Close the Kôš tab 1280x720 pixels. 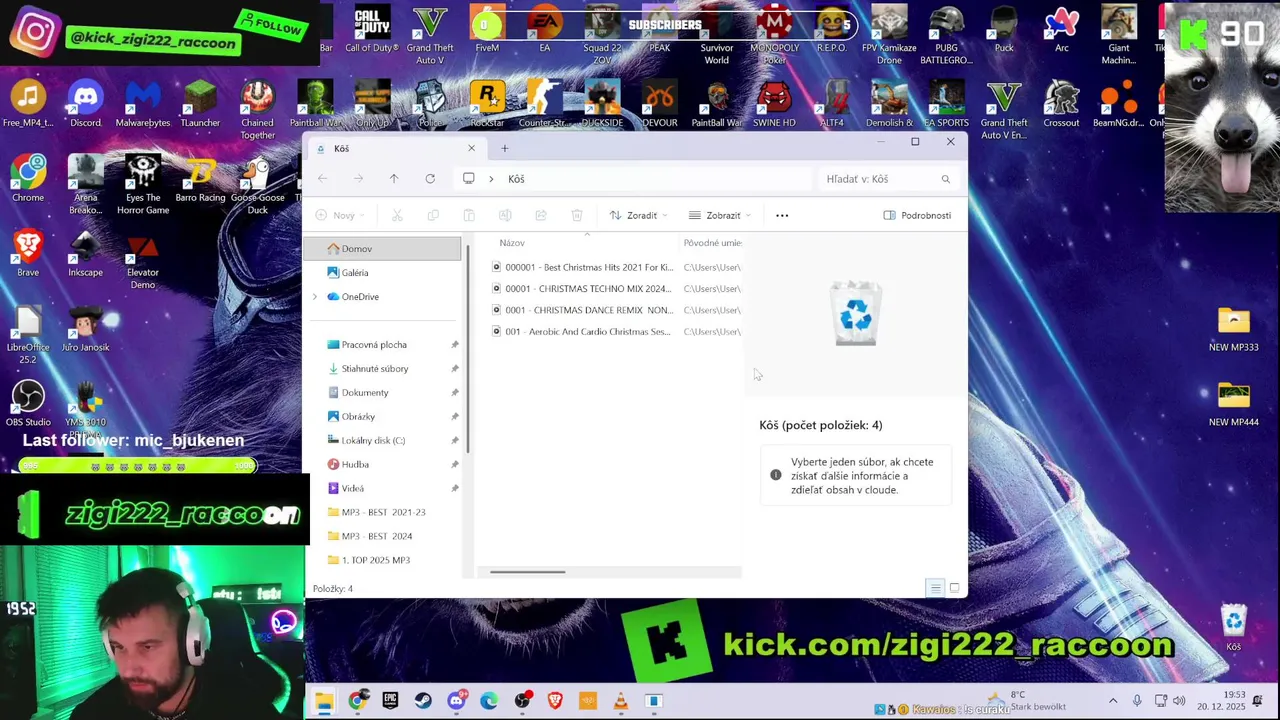point(472,149)
